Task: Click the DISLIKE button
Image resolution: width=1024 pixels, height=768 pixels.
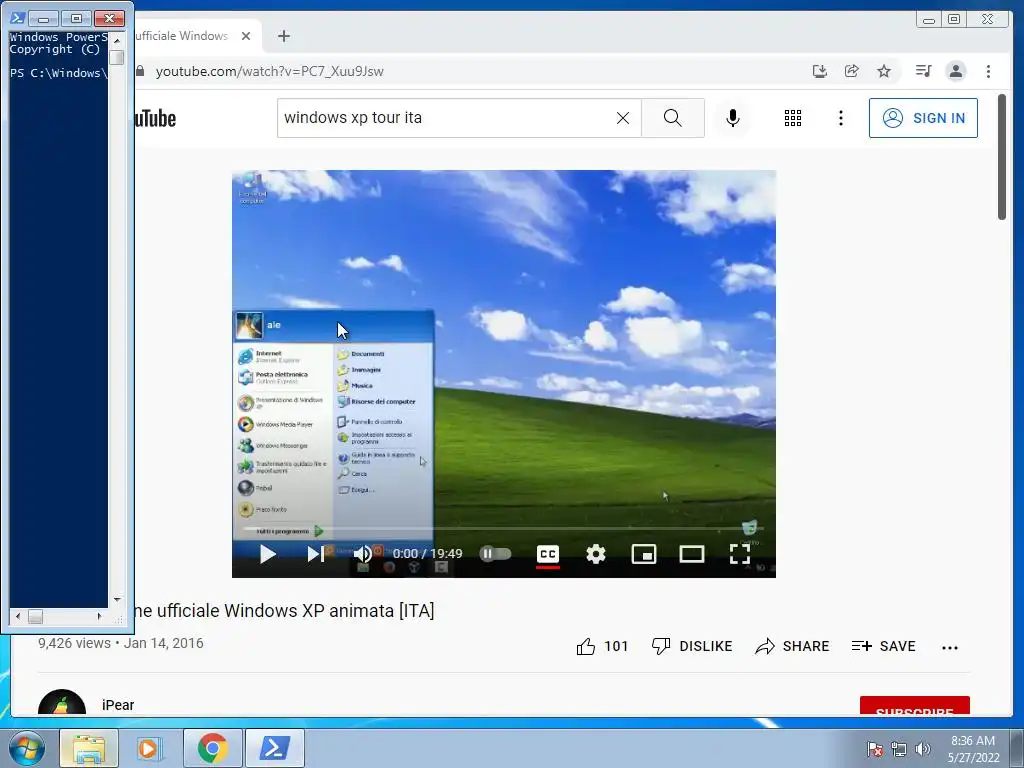Action: pos(692,646)
